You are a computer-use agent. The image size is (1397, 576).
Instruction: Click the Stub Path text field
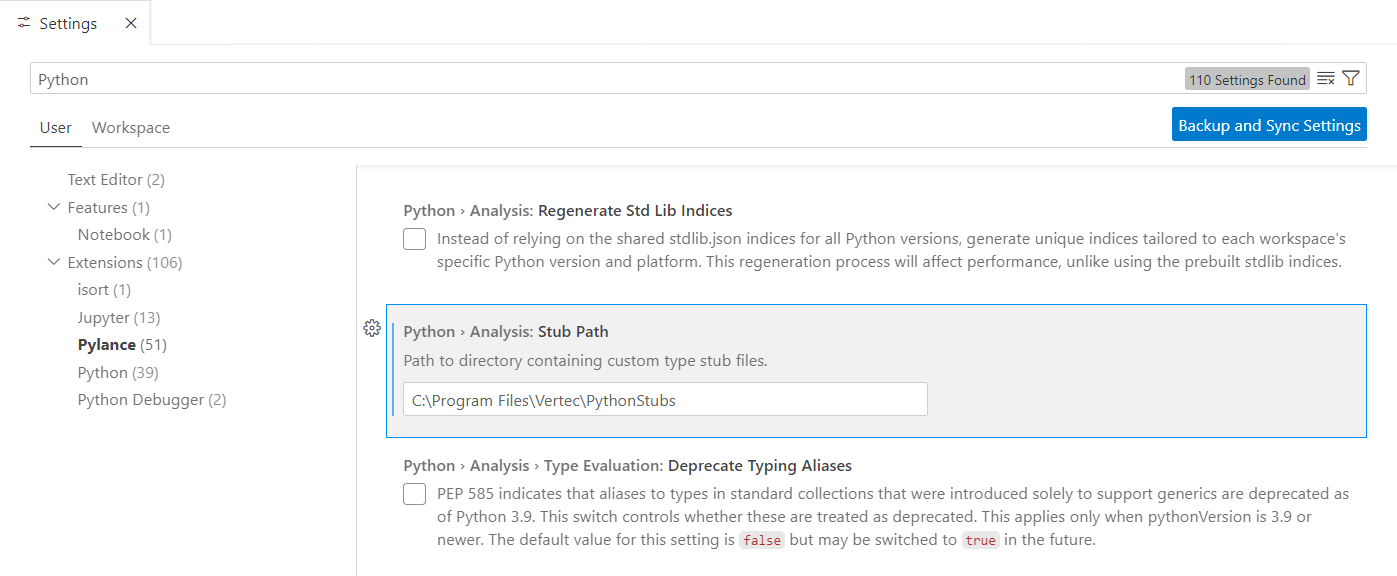pos(665,399)
